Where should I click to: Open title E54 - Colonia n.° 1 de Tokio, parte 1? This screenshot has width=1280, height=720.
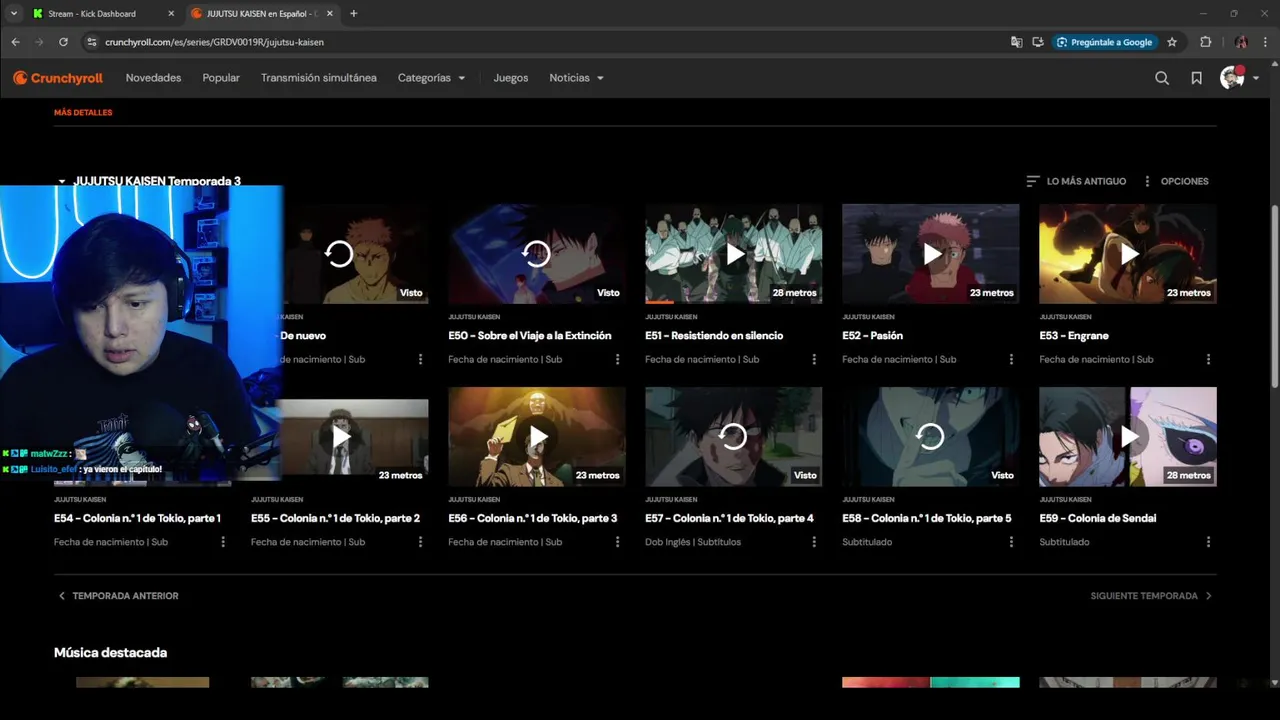point(137,518)
